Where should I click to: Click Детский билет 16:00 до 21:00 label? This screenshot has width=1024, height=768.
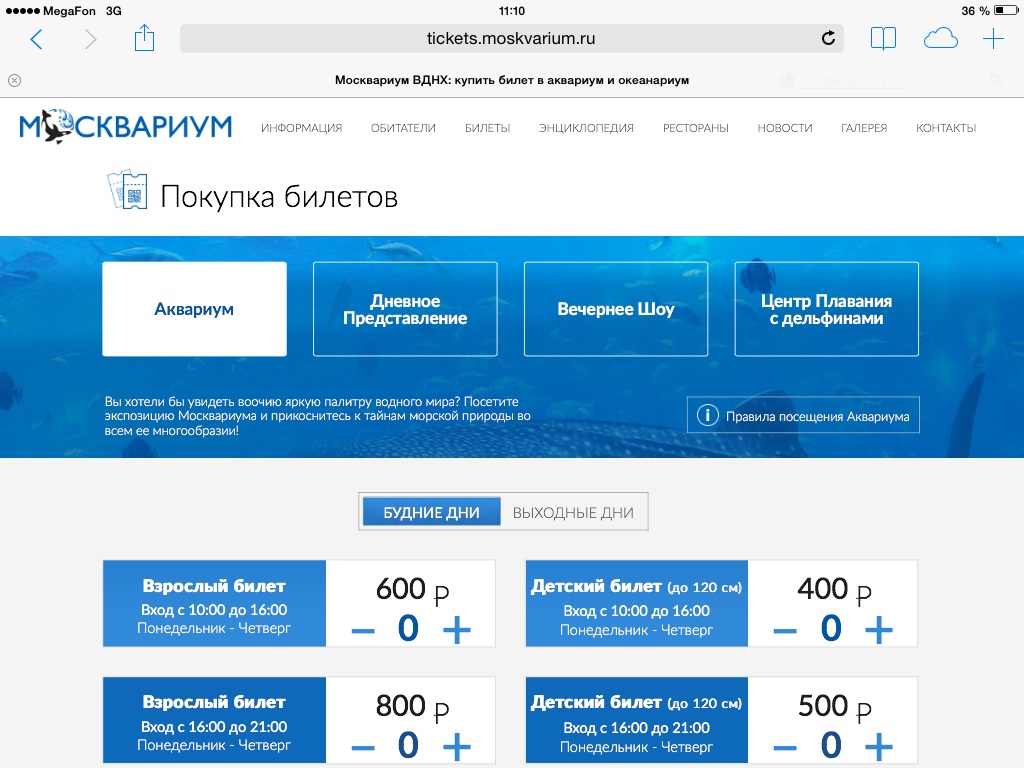point(637,720)
